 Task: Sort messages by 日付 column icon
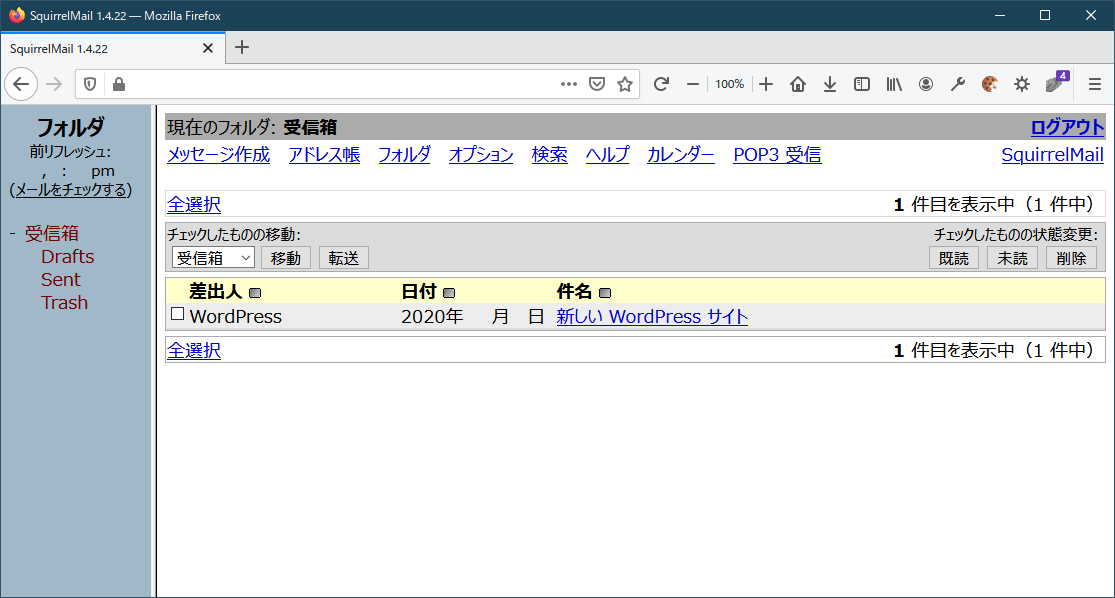pyautogui.click(x=449, y=293)
